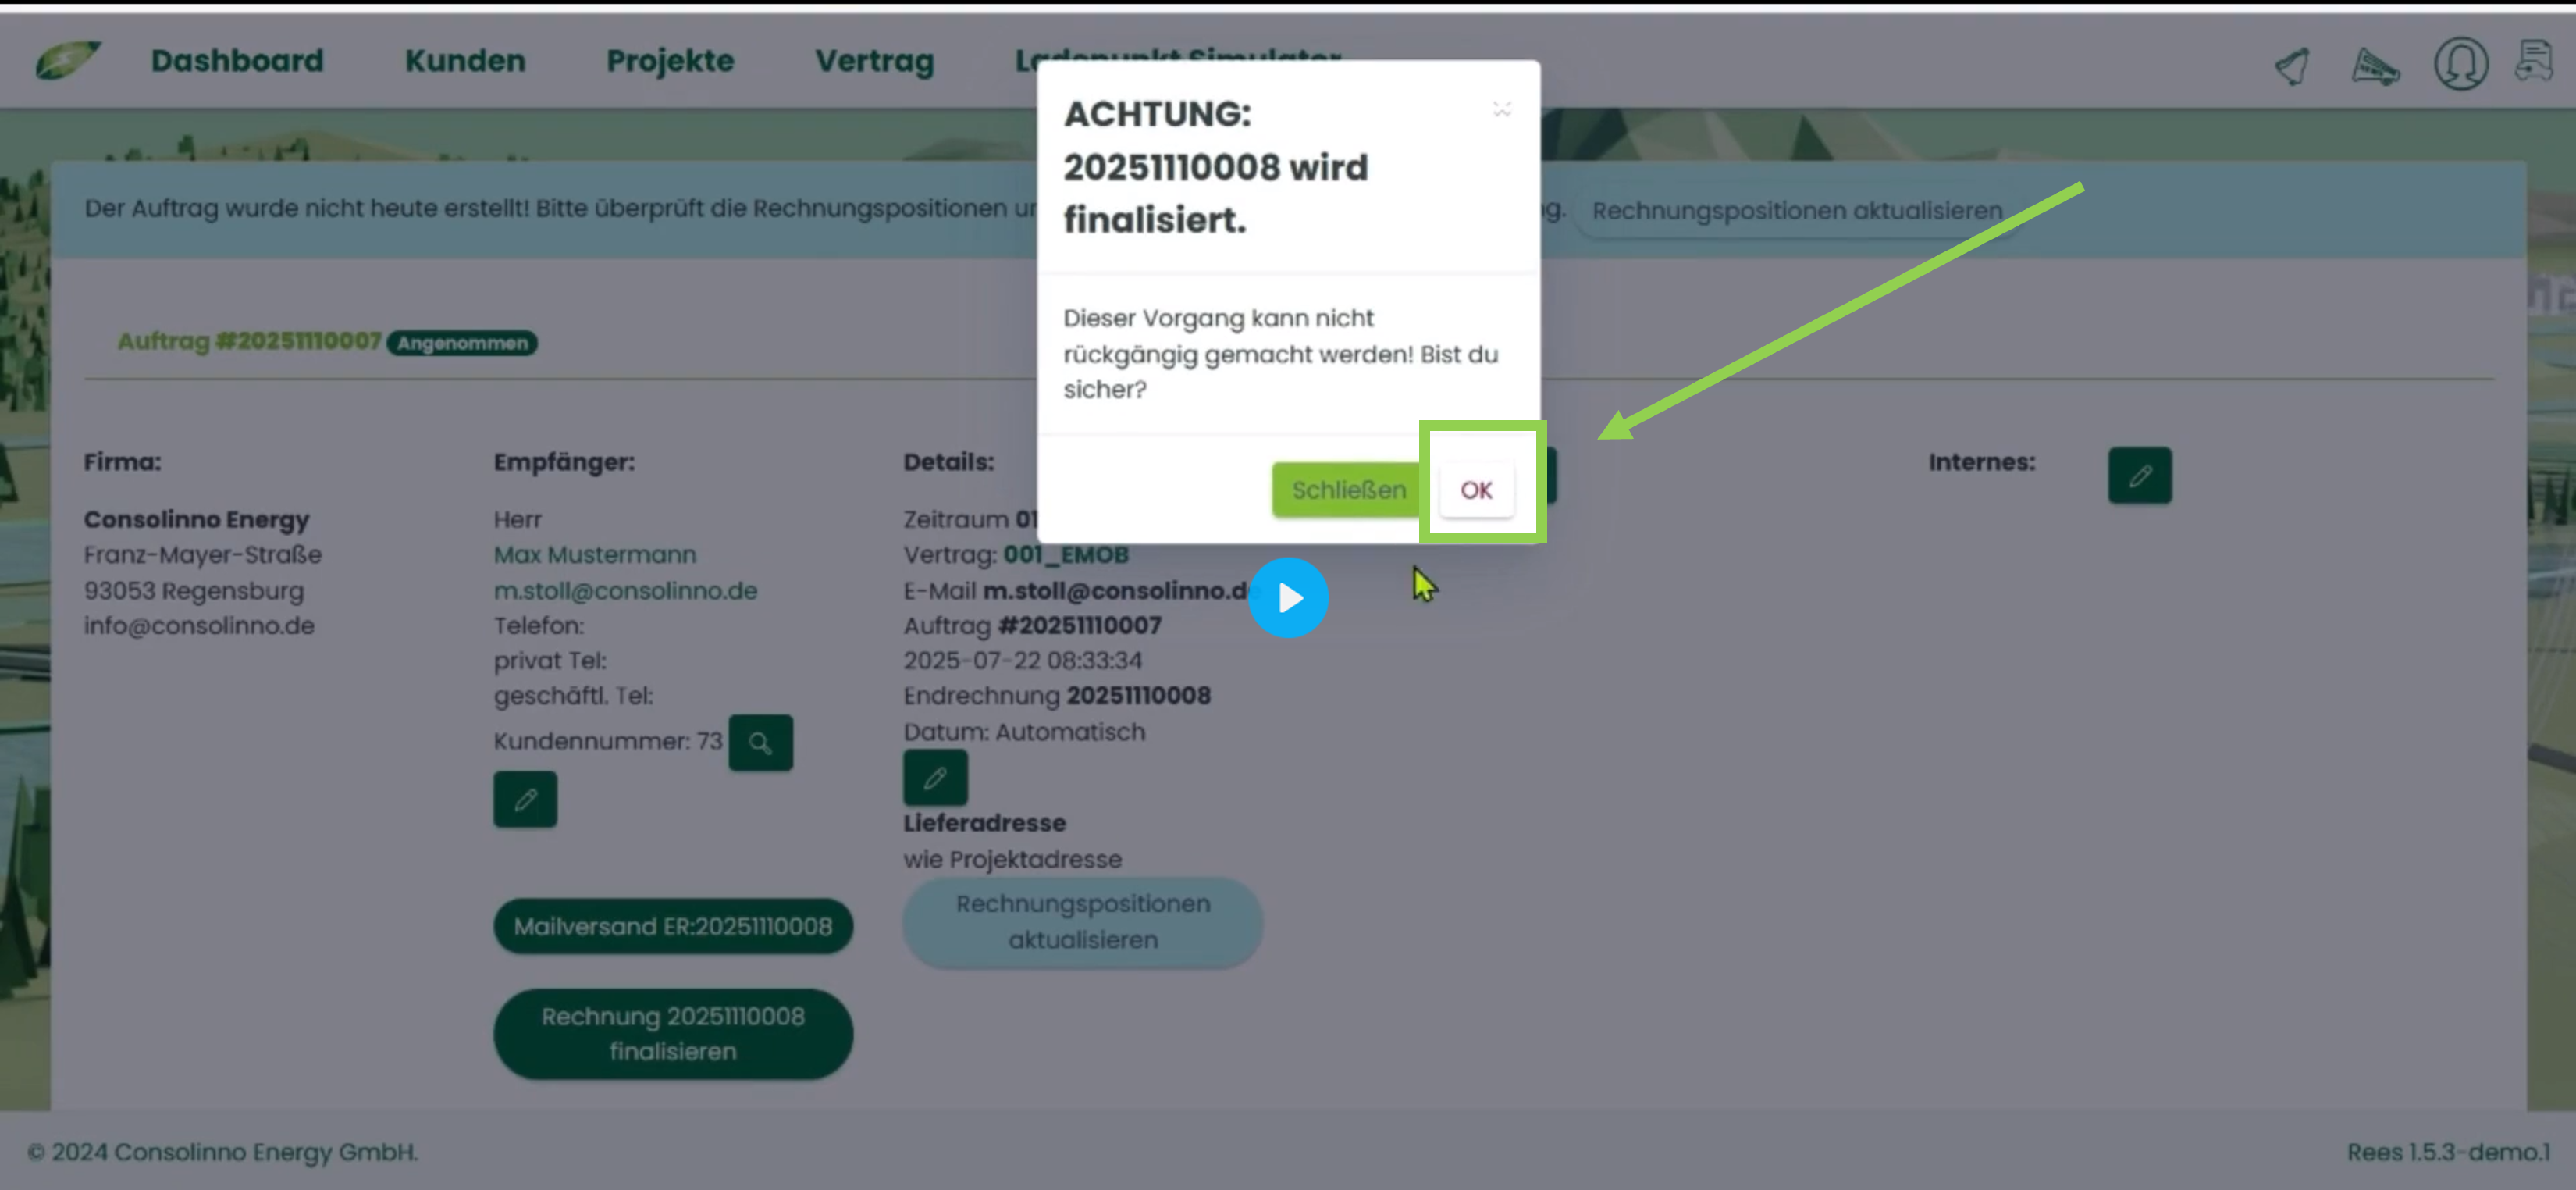Click the Consolinno leaf logo
Viewport: 2576px width, 1190px height.
(68, 60)
